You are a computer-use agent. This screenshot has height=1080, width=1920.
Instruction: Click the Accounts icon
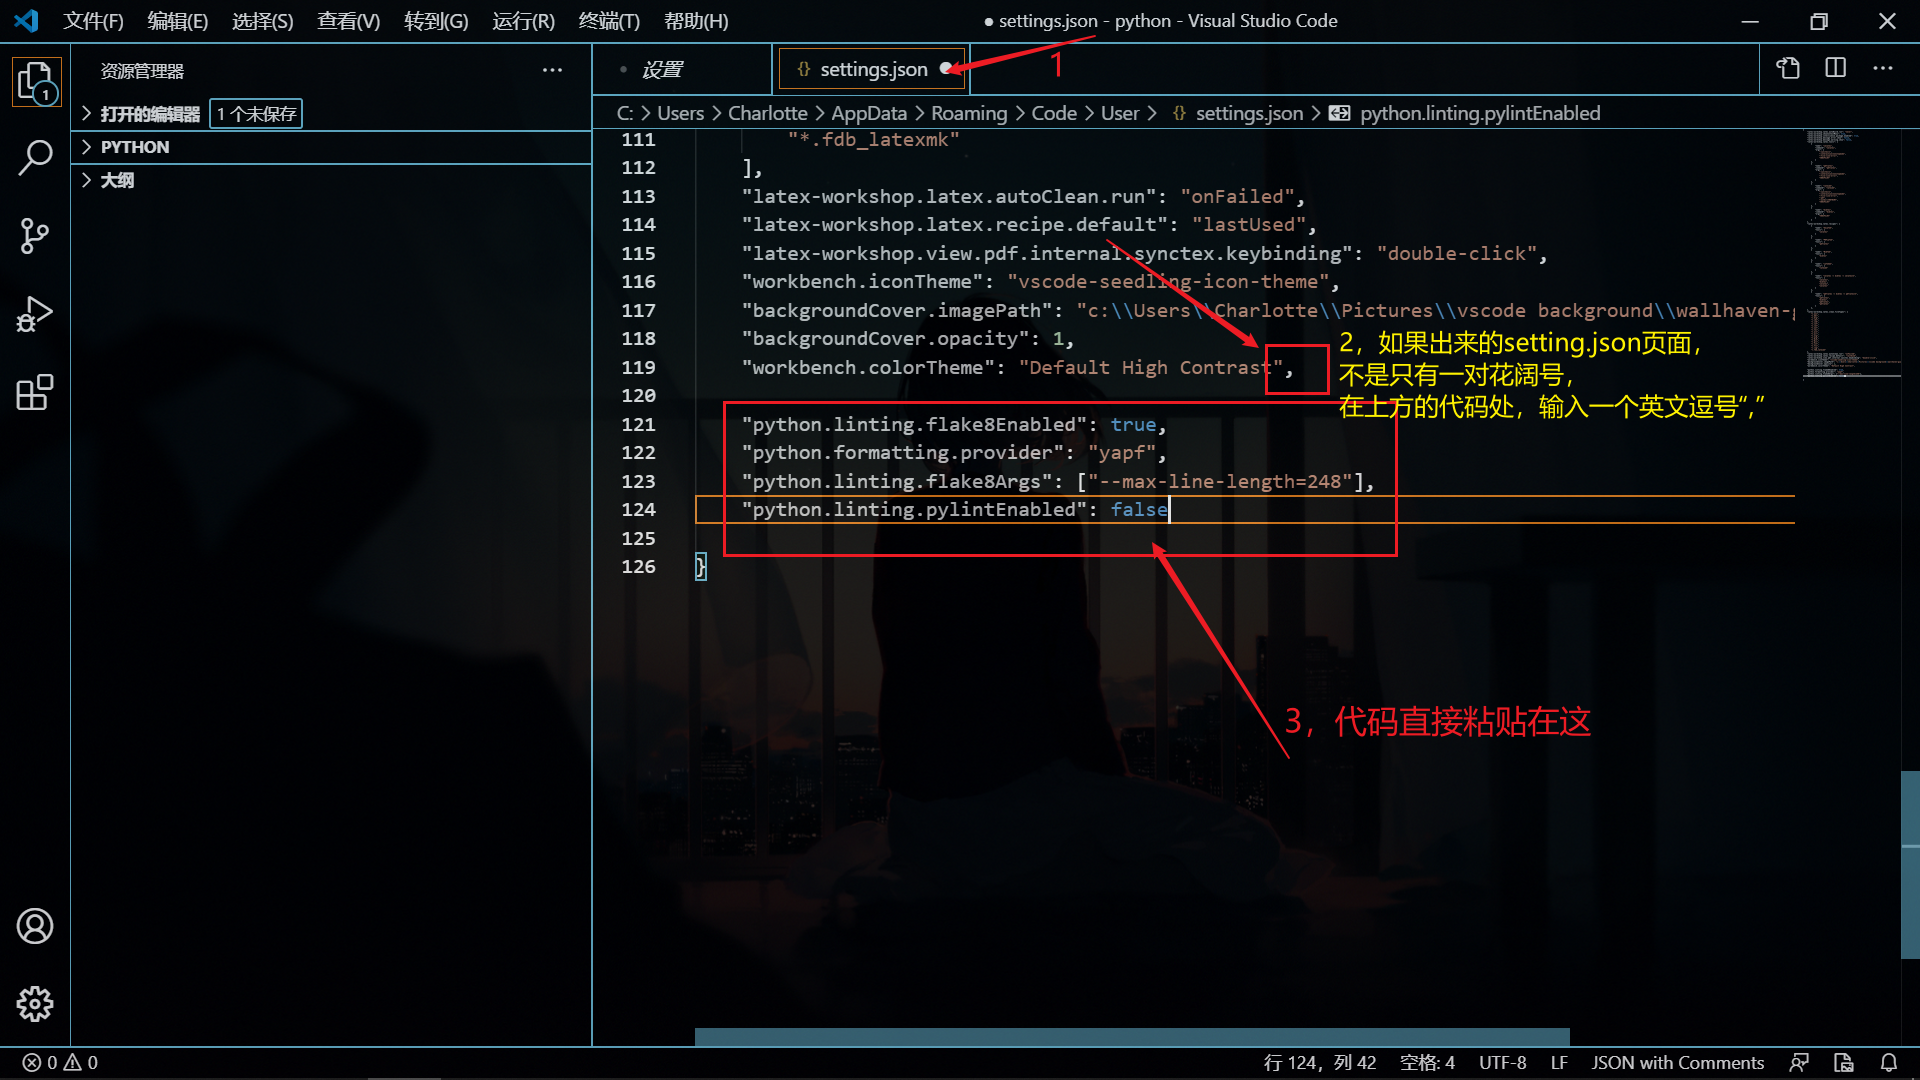point(35,926)
